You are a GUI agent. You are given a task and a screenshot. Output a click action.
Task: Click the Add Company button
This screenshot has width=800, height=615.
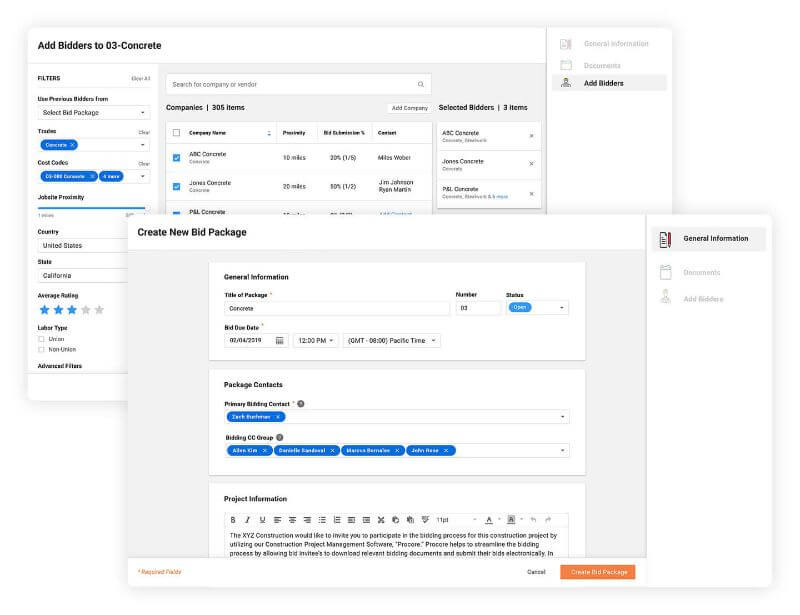coord(410,108)
